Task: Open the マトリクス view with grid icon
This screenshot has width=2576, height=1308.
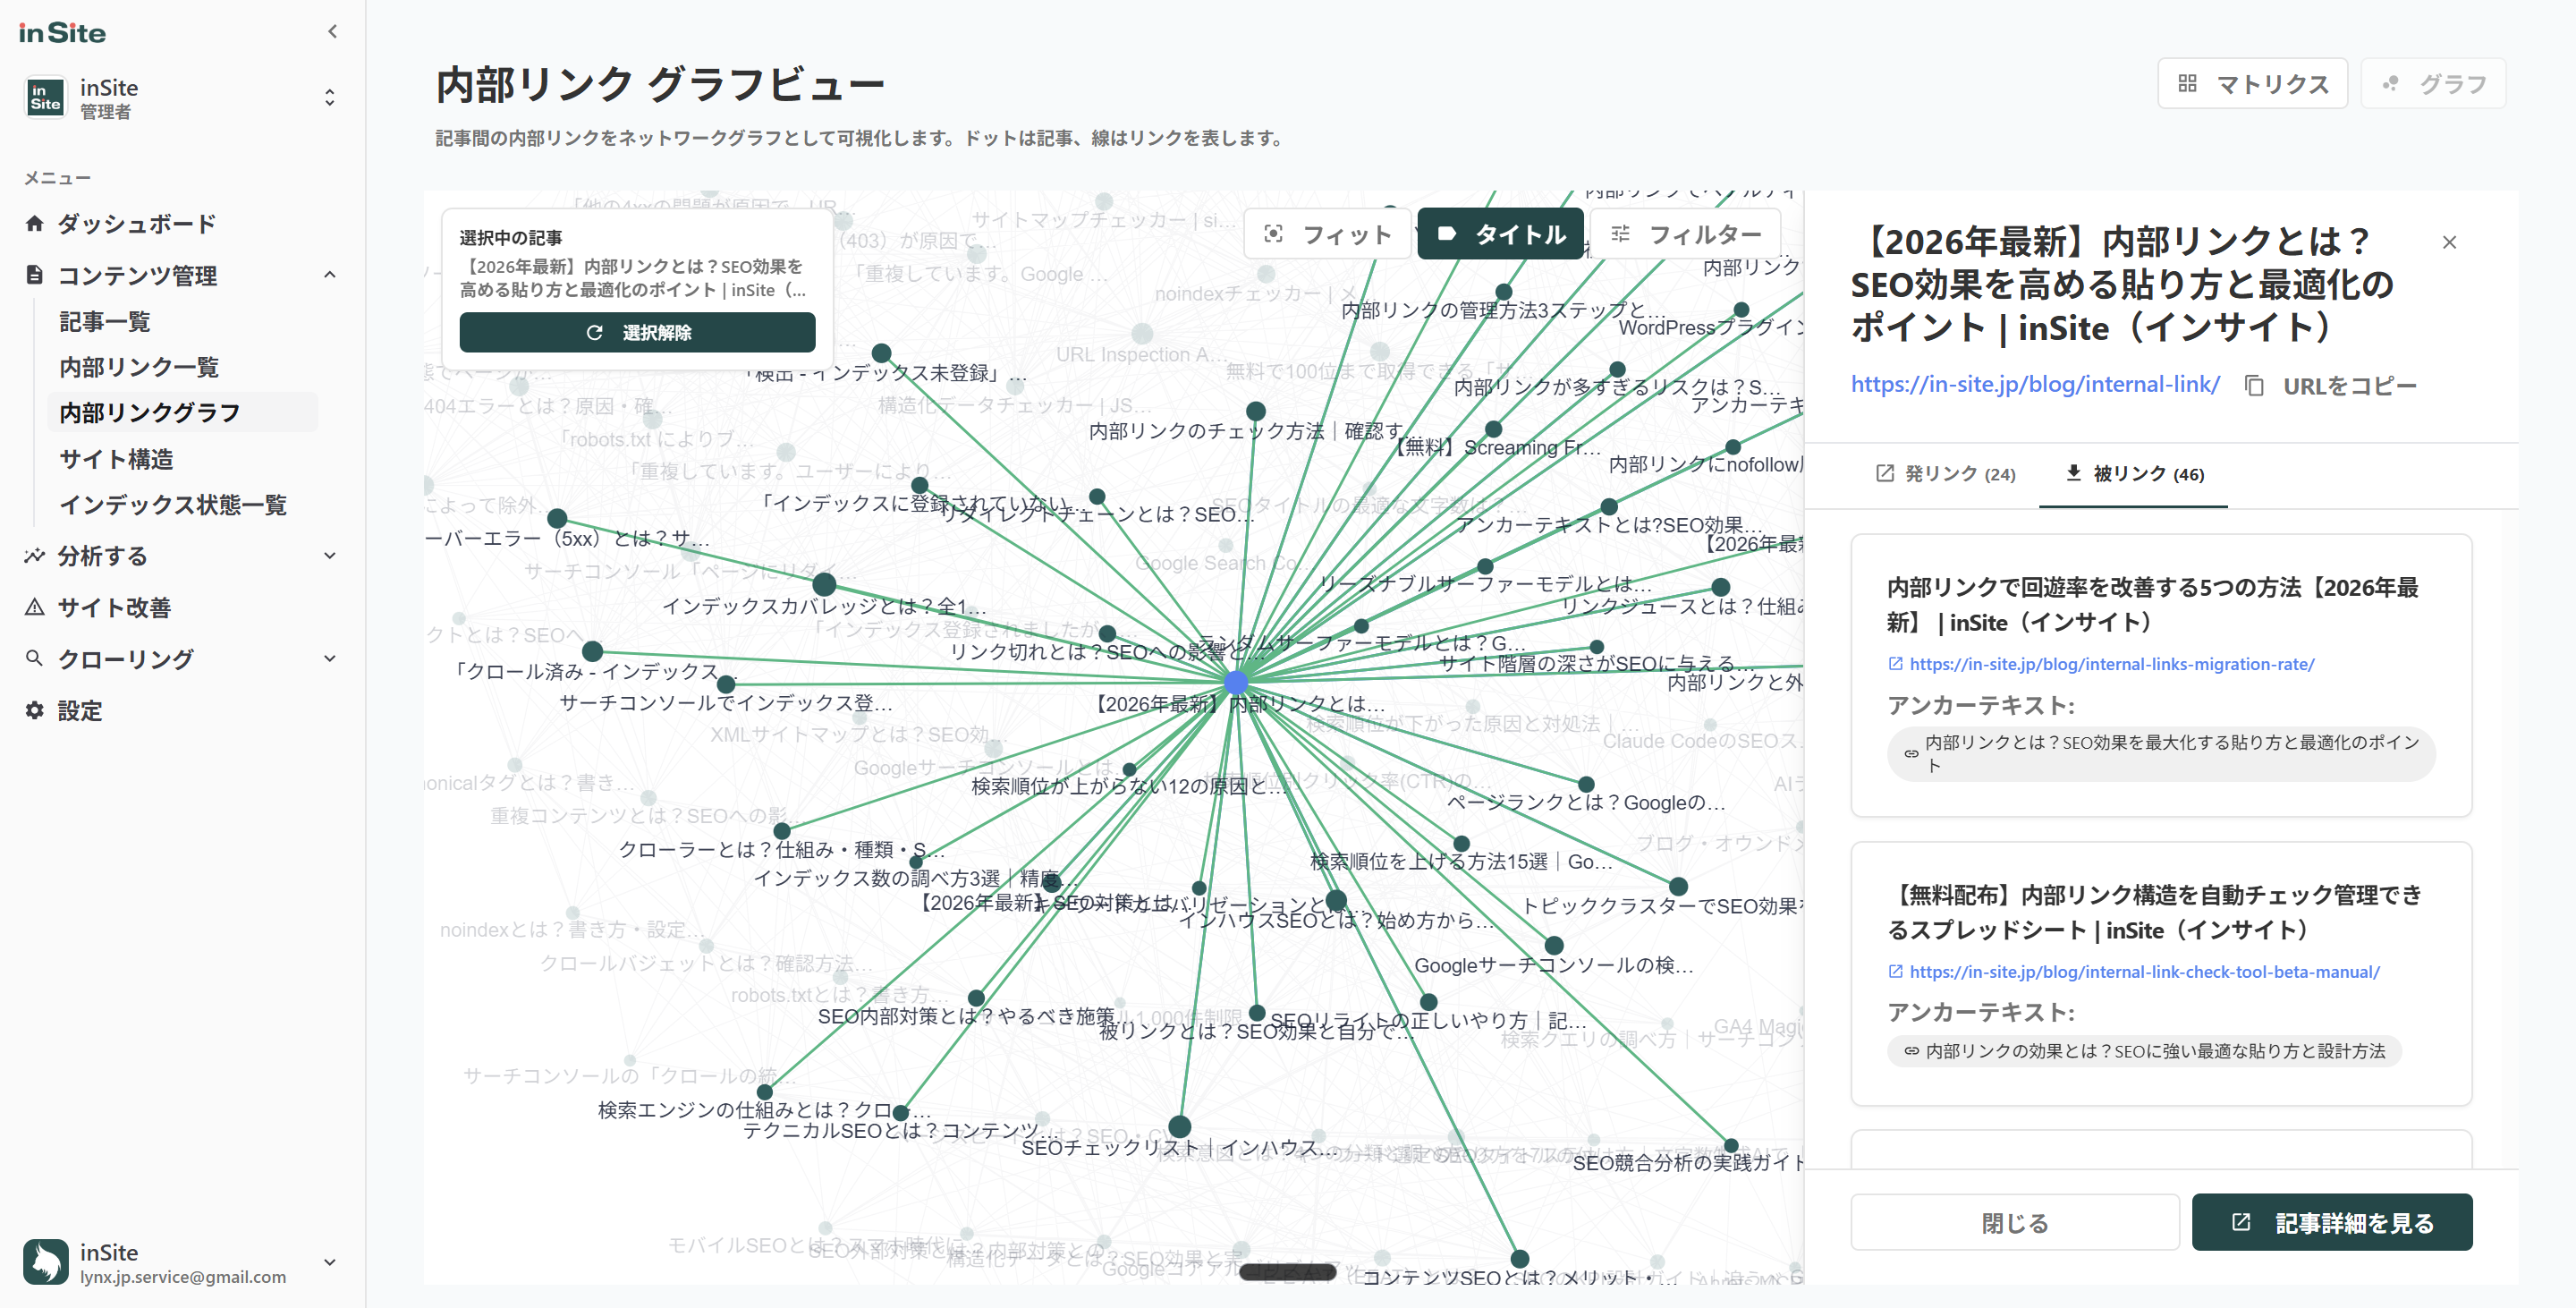Action: coord(2190,84)
